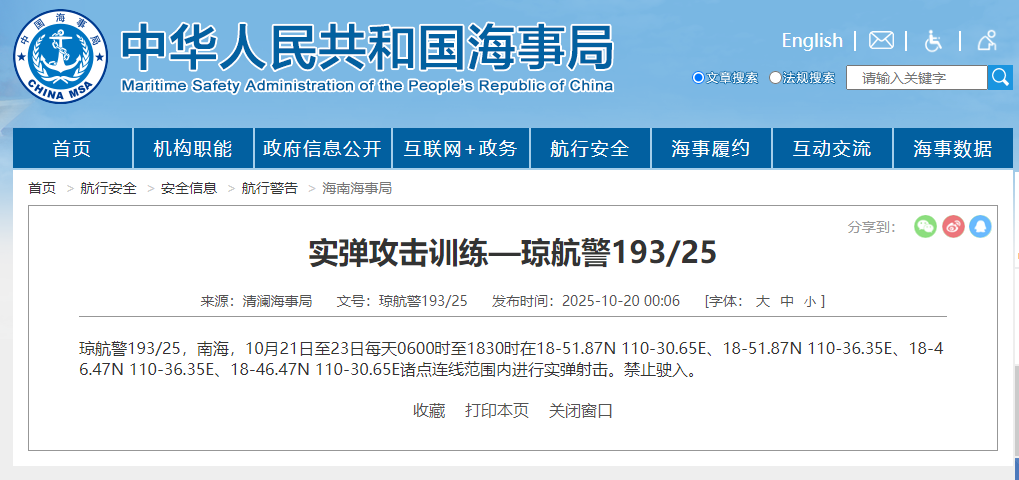
Task: Click the magnifying glass search button
Action: [1000, 77]
